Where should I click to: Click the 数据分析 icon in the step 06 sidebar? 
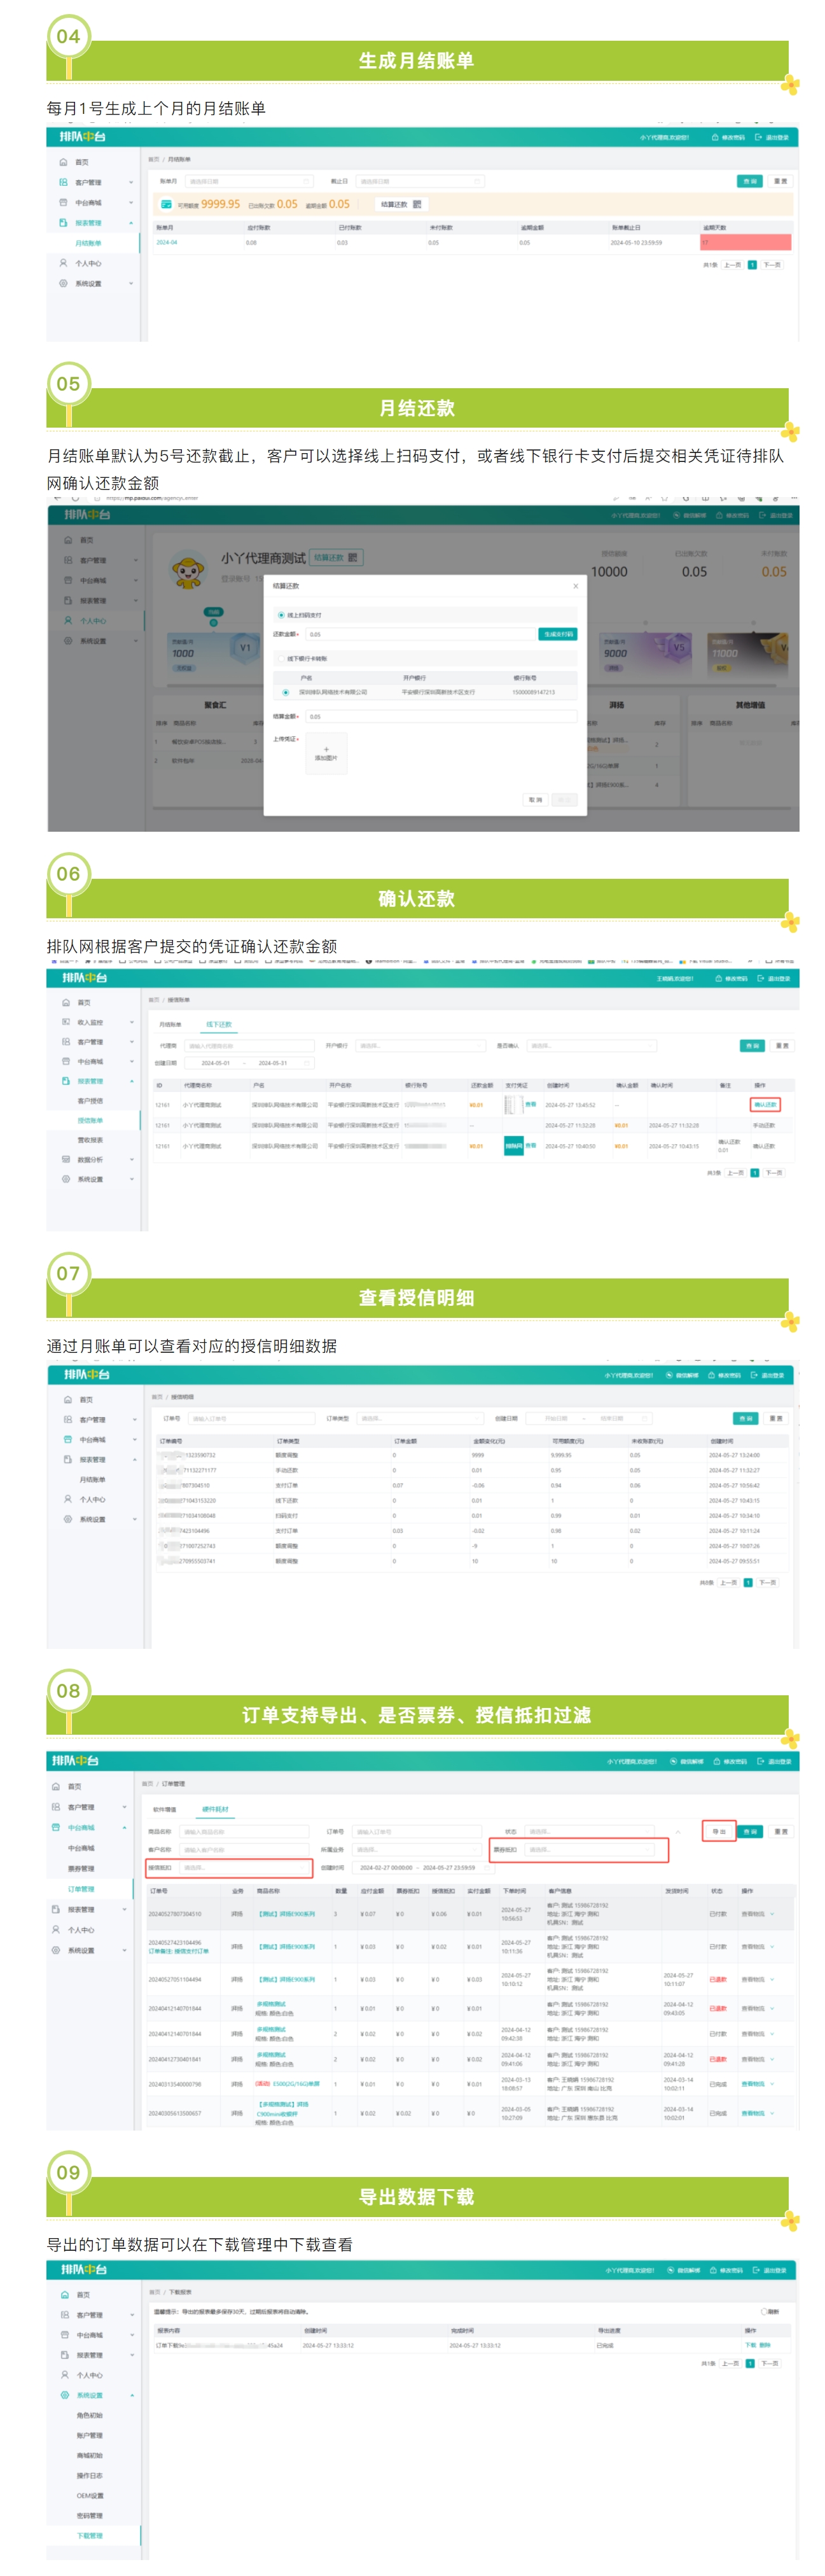coord(66,1159)
